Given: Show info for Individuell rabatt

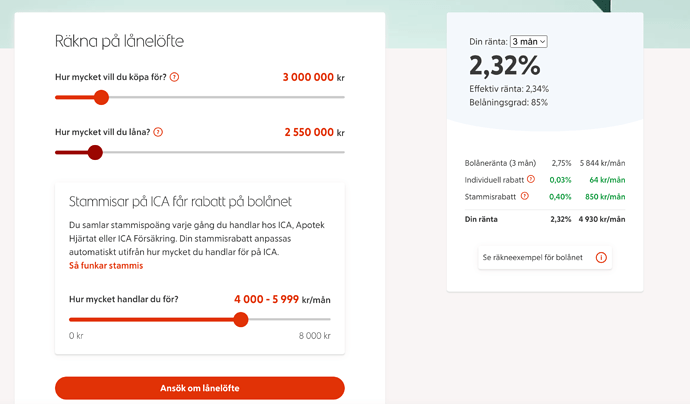Looking at the screenshot, I should (531, 179).
